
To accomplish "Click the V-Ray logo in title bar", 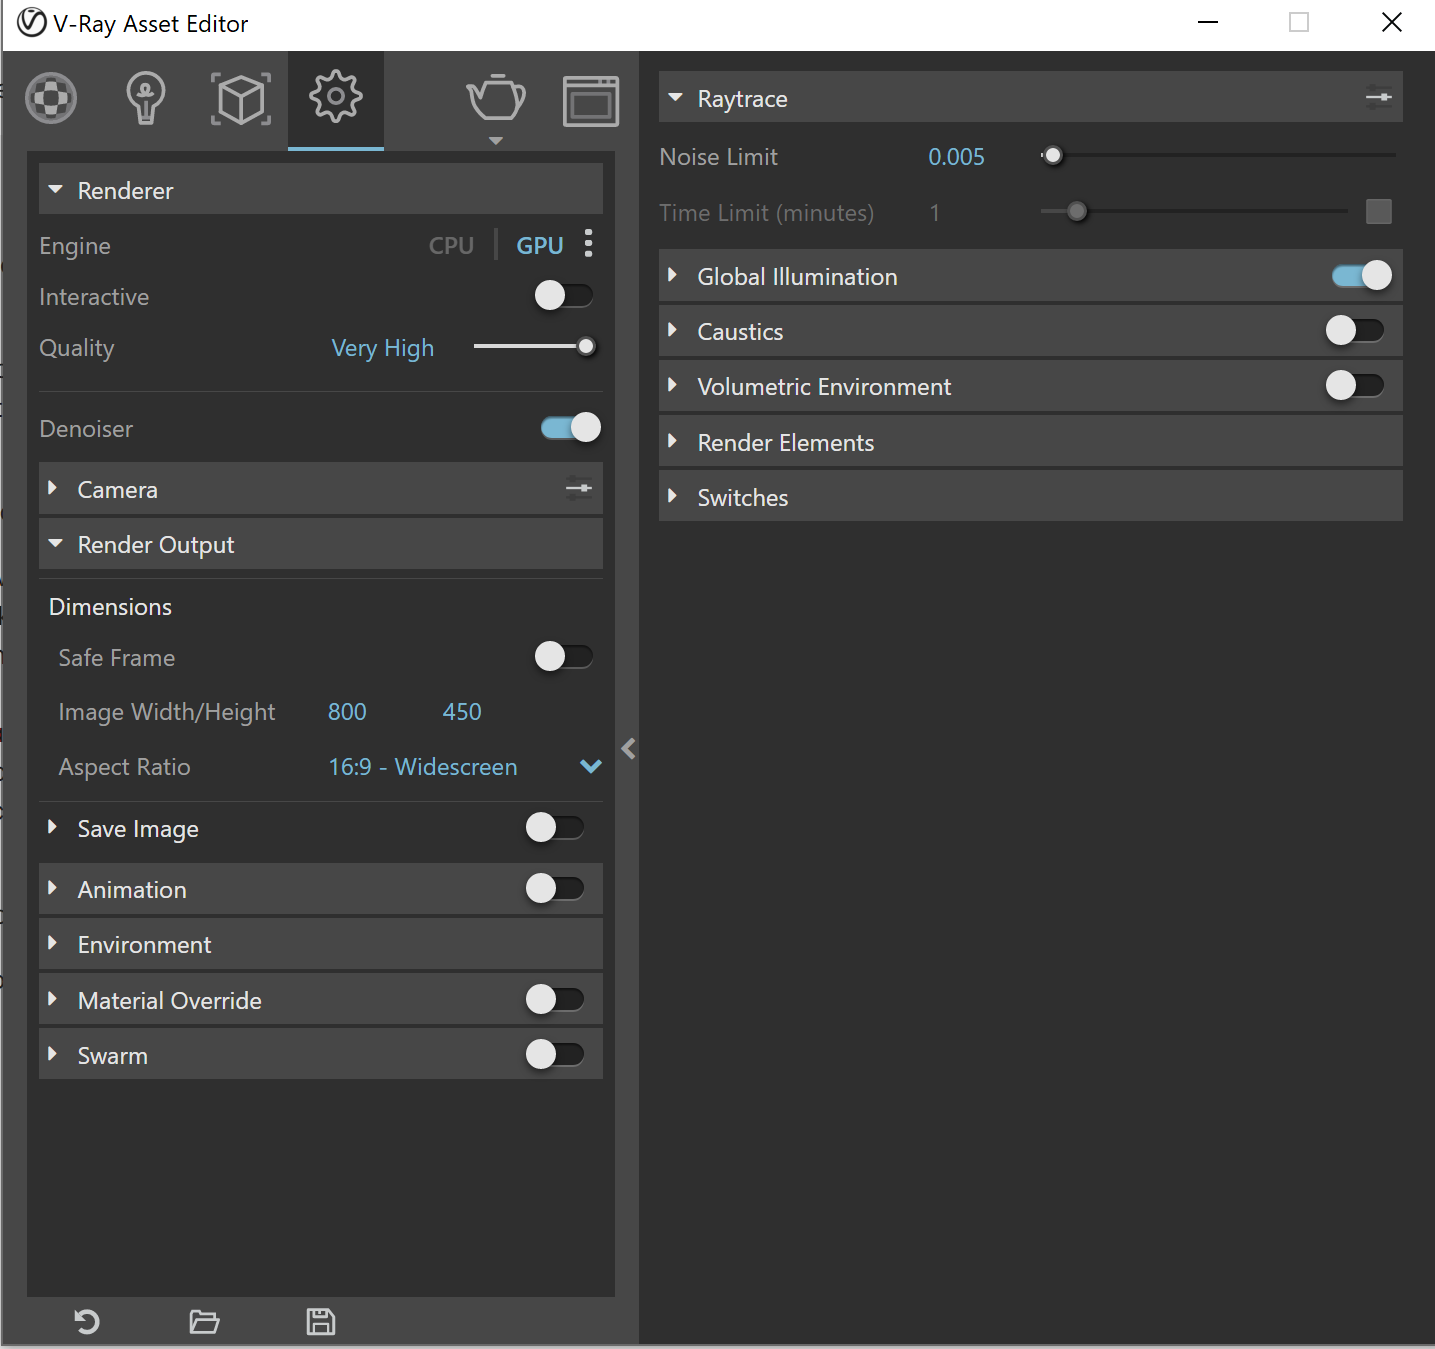I will 32,22.
